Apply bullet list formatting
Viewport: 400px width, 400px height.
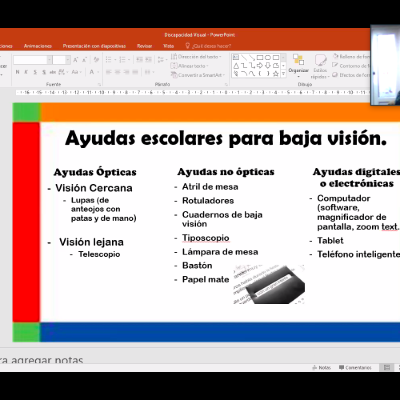[108, 60]
